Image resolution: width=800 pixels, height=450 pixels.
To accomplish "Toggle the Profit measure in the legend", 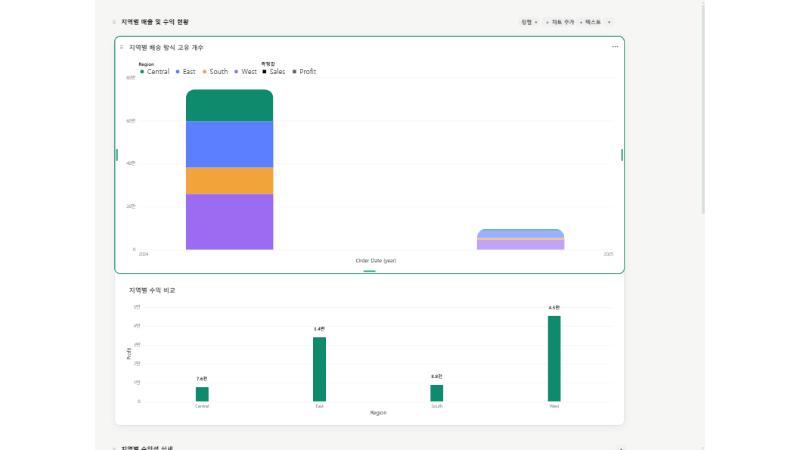I will tap(304, 71).
